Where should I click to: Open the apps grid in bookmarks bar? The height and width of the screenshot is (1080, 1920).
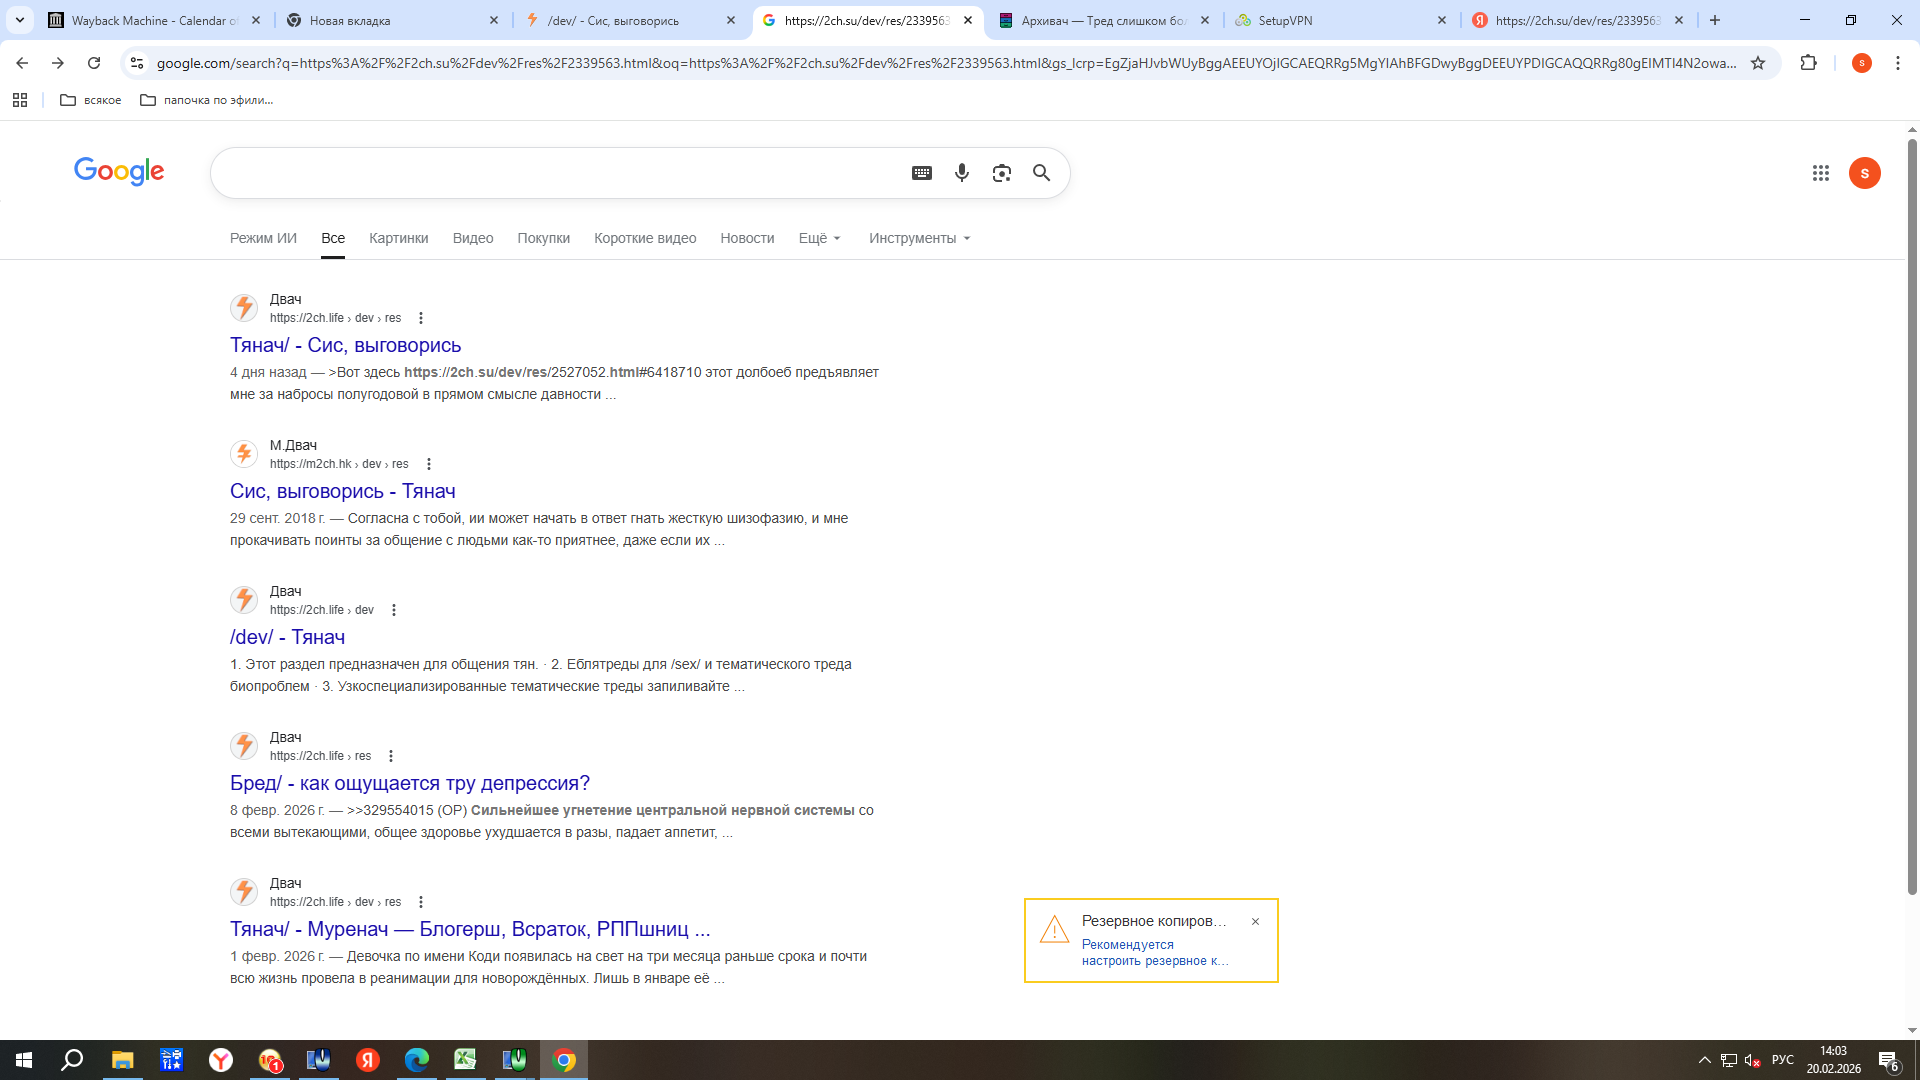(x=20, y=100)
